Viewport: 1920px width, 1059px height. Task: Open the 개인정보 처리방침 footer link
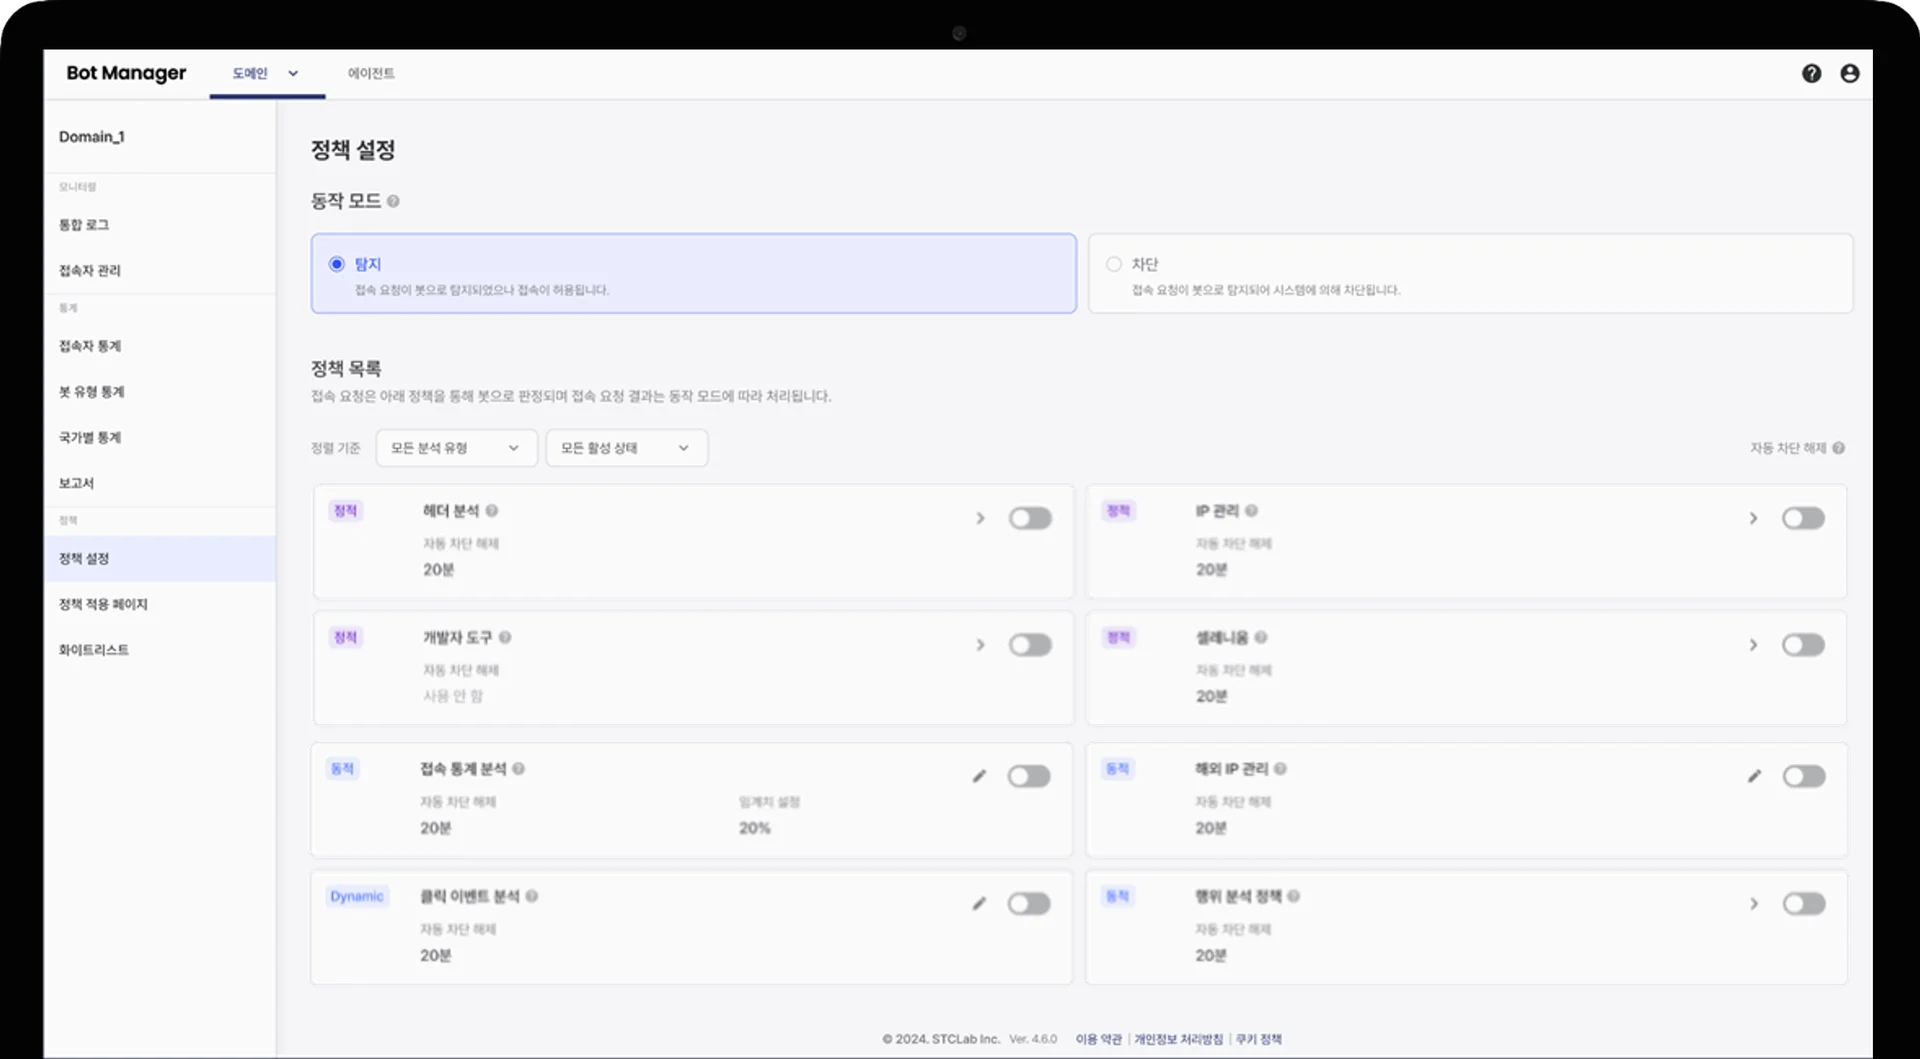(x=1178, y=1039)
